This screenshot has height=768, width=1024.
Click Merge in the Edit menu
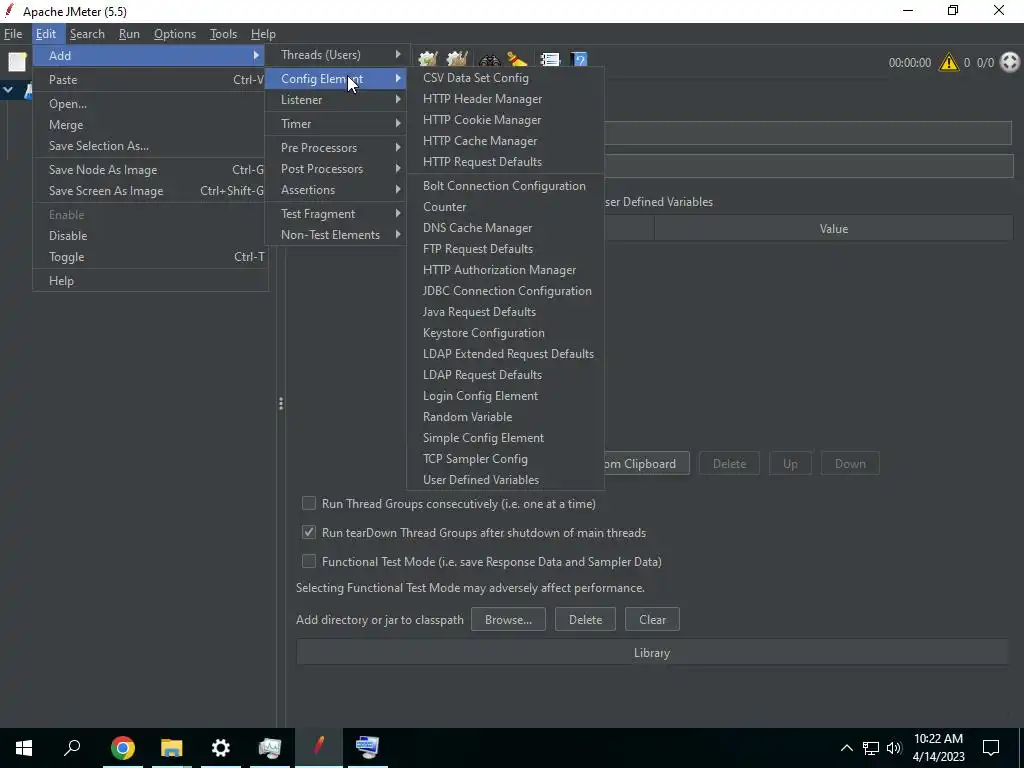point(150,125)
